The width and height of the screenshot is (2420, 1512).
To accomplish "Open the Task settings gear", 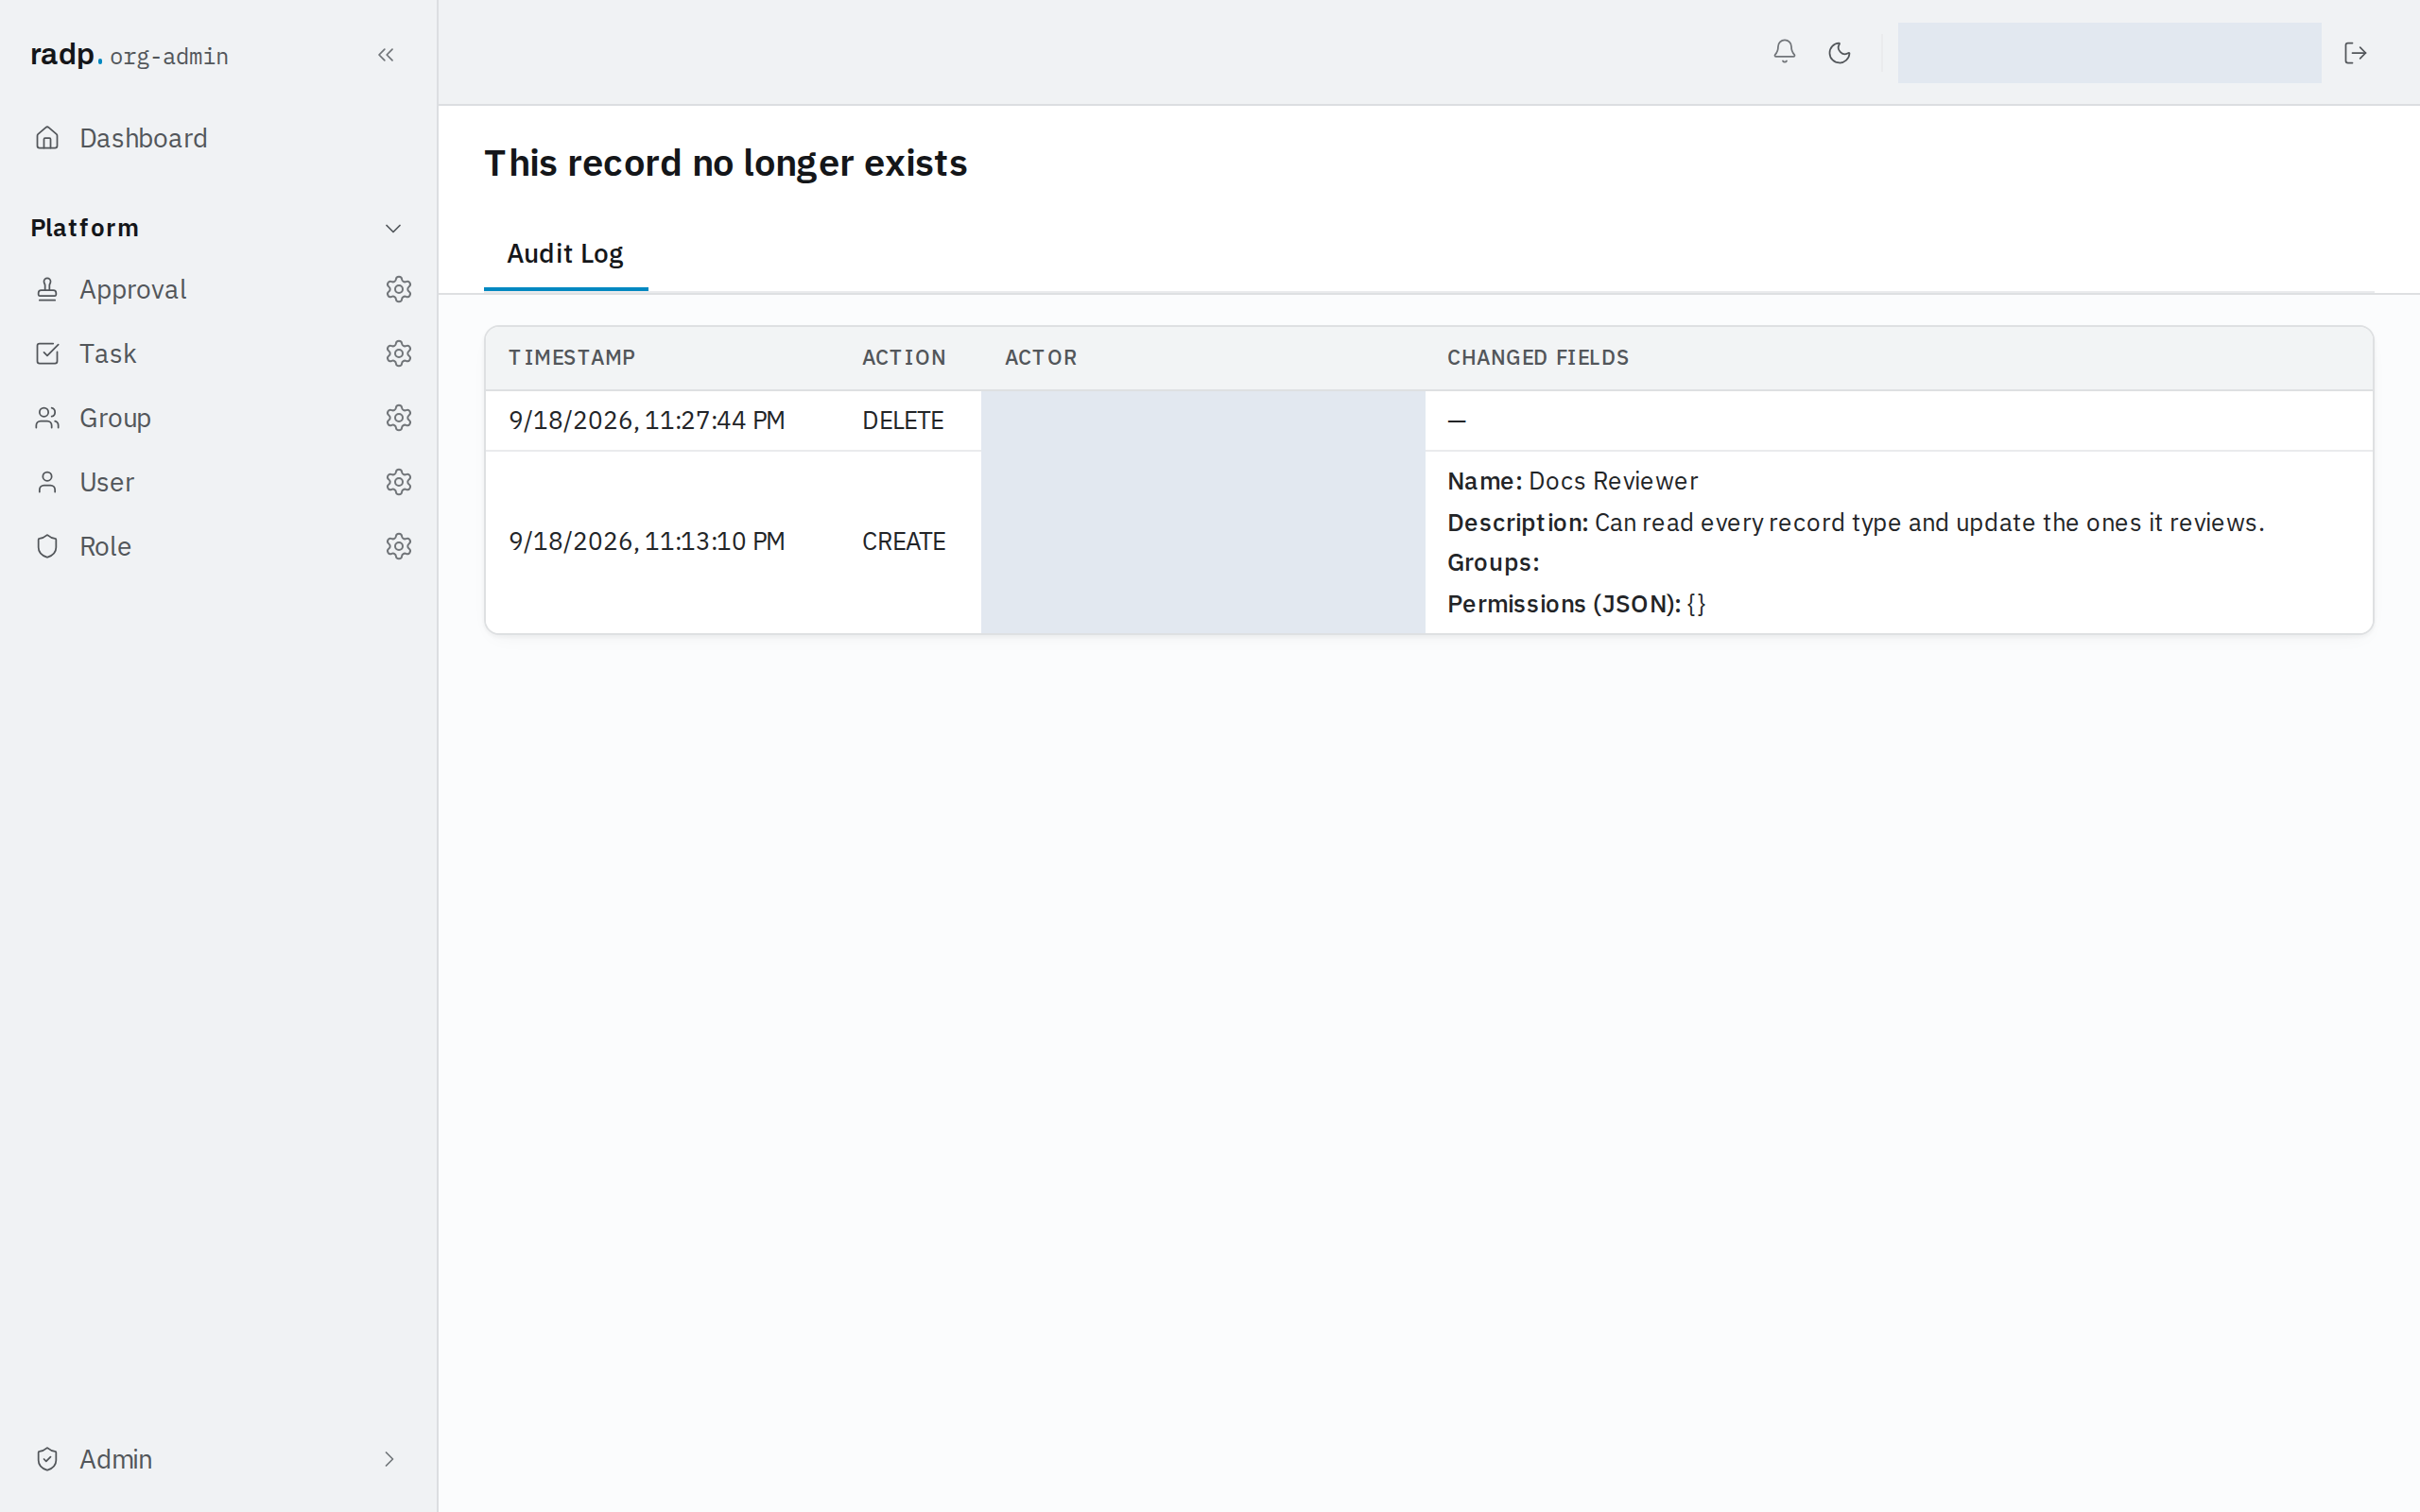I will 399,353.
